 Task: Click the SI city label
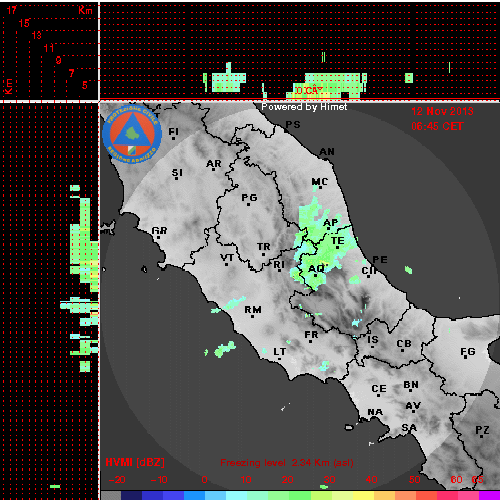pos(177,173)
